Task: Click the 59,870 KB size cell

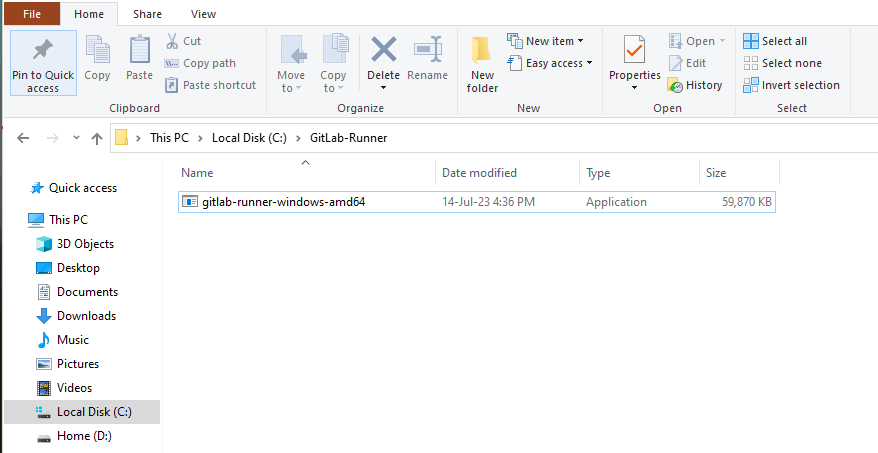Action: point(747,202)
